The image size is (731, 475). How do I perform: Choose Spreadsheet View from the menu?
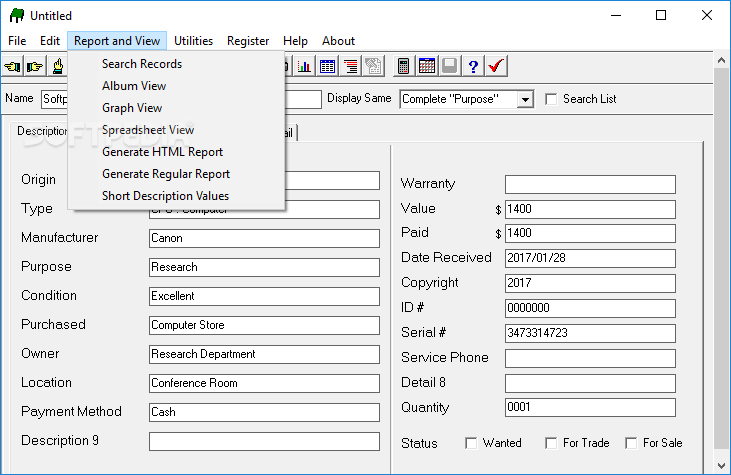pyautogui.click(x=176, y=130)
